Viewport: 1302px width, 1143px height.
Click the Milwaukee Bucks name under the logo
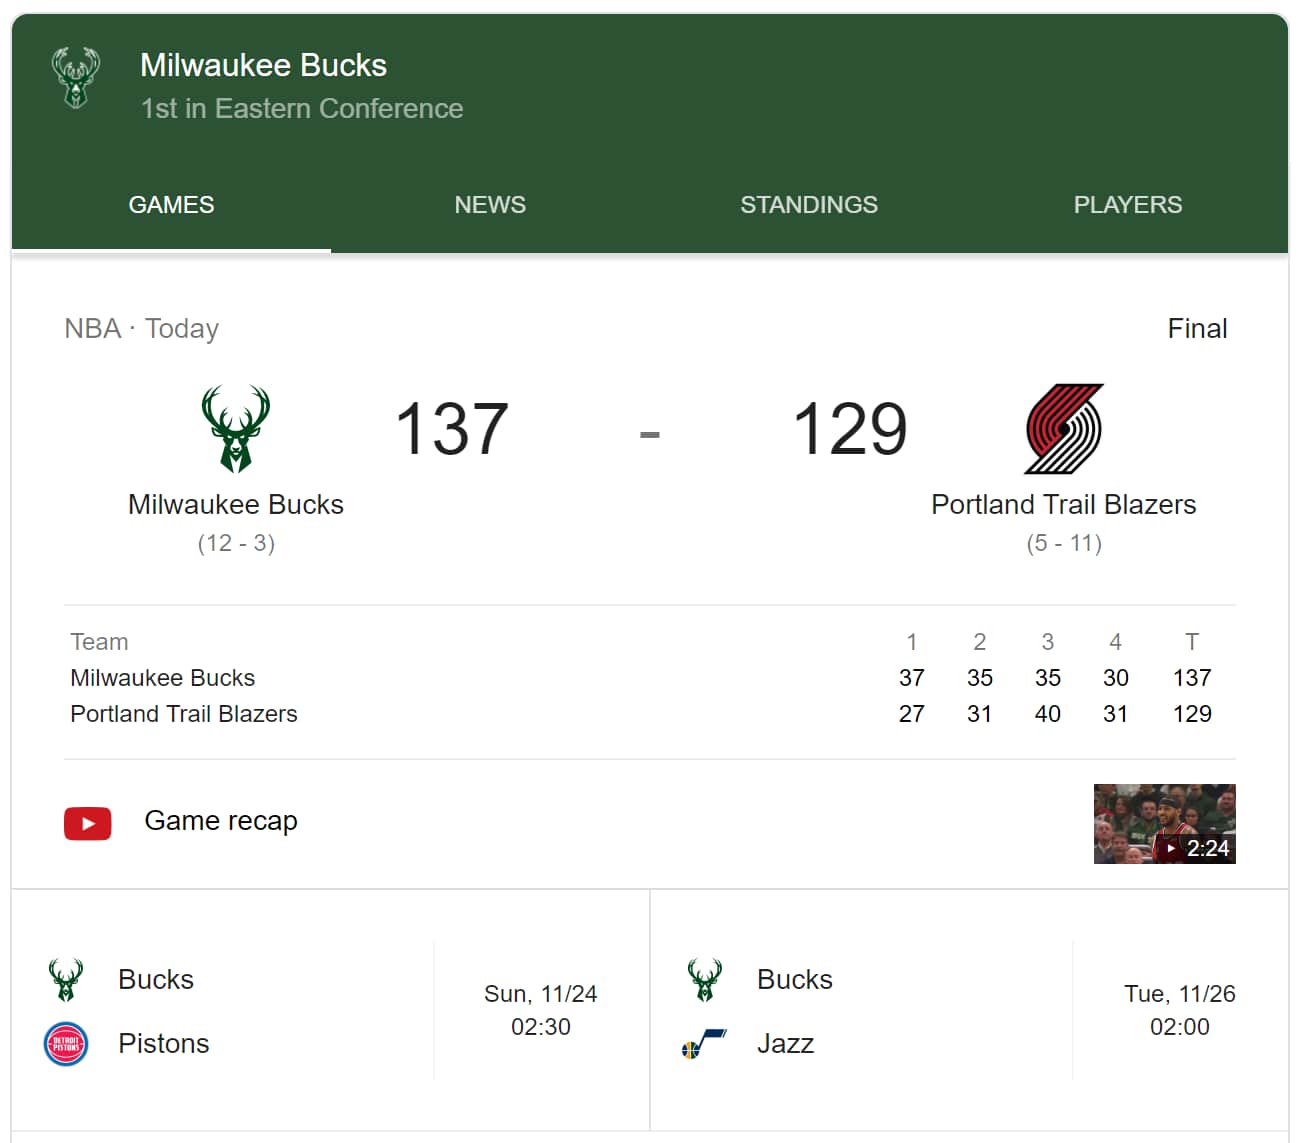tap(236, 505)
